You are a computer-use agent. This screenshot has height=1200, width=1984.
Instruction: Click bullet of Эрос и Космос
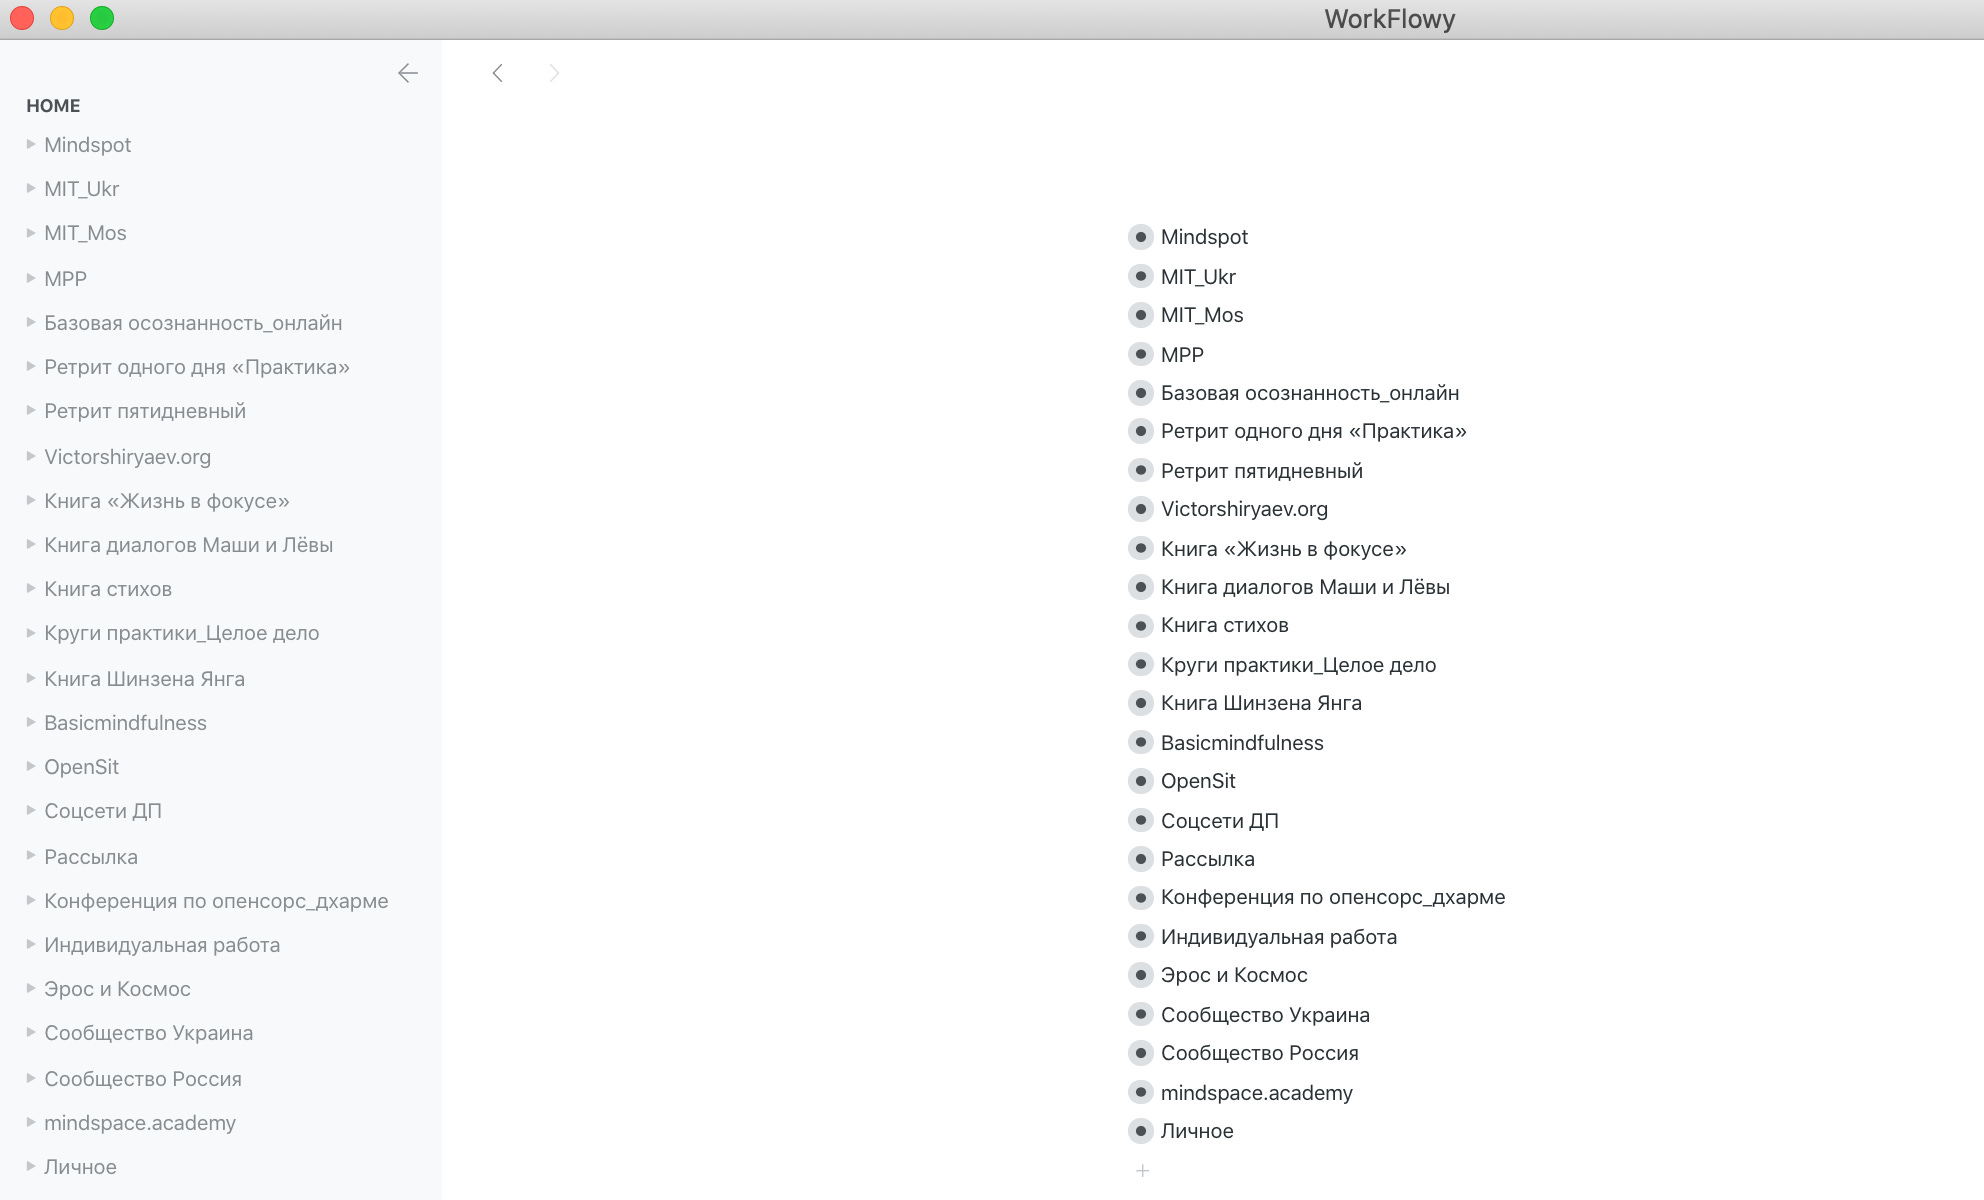[1140, 975]
